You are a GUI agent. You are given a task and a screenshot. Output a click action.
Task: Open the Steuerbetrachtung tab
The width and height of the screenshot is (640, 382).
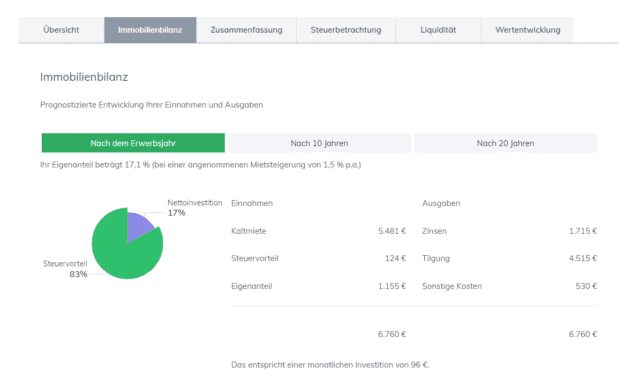pyautogui.click(x=346, y=30)
